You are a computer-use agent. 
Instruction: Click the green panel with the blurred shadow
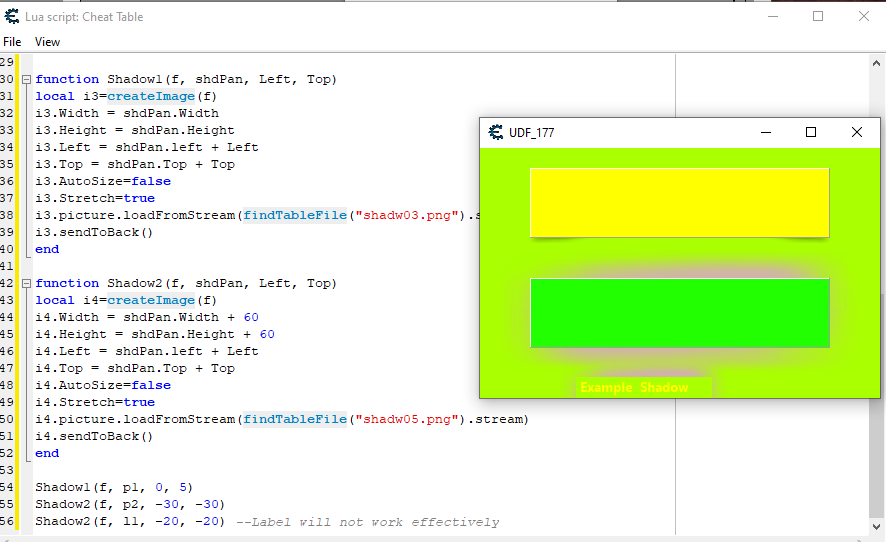tap(679, 312)
